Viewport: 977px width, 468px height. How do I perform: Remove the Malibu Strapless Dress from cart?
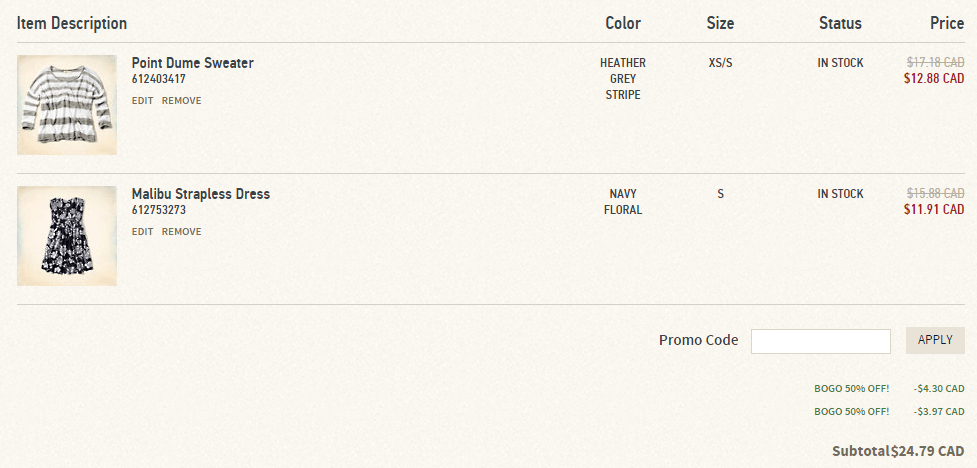181,231
